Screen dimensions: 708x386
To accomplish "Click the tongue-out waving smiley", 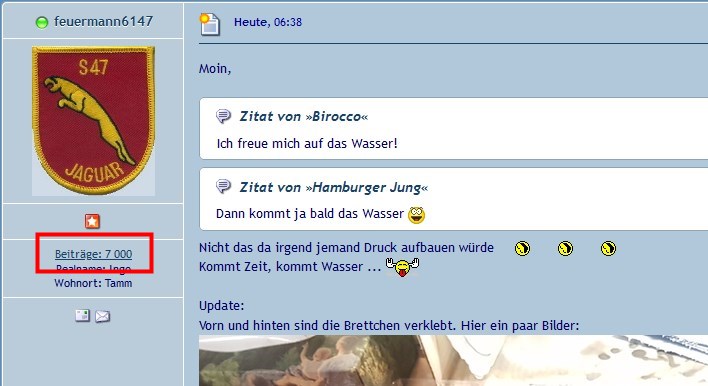I will pos(402,267).
